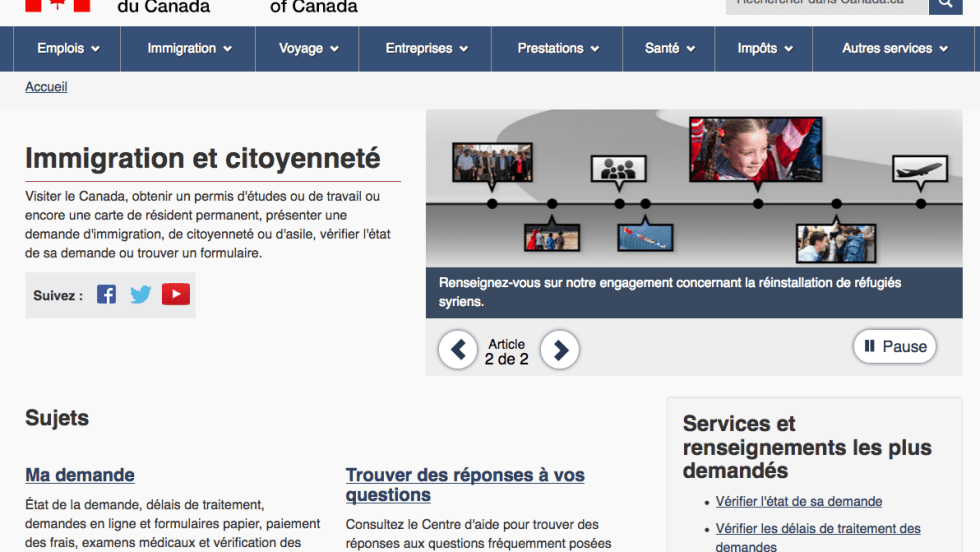This screenshot has width=980, height=552.
Task: Go to previous carousel article
Action: (458, 350)
